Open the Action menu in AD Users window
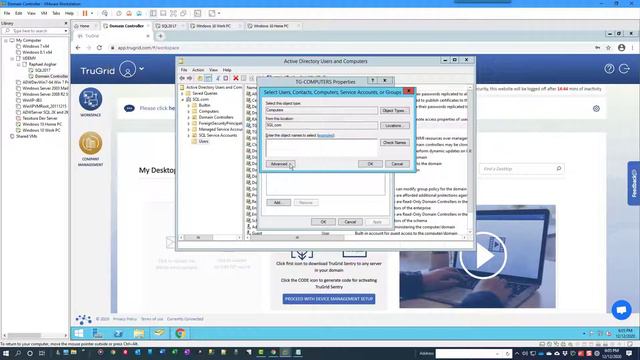The image size is (640, 360). point(198,70)
